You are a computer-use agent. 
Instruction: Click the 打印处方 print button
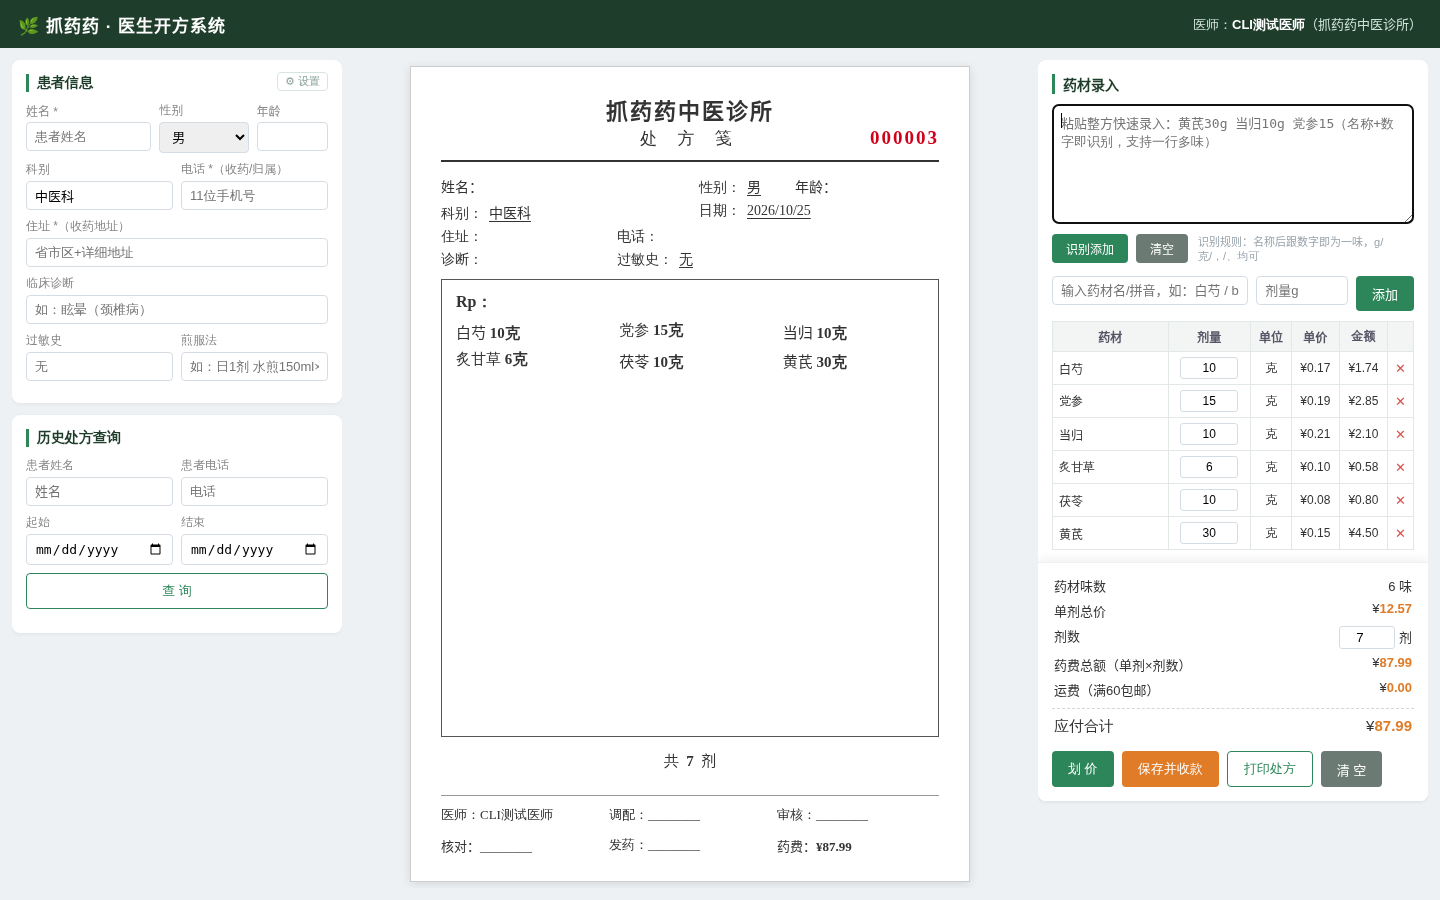[1270, 769]
